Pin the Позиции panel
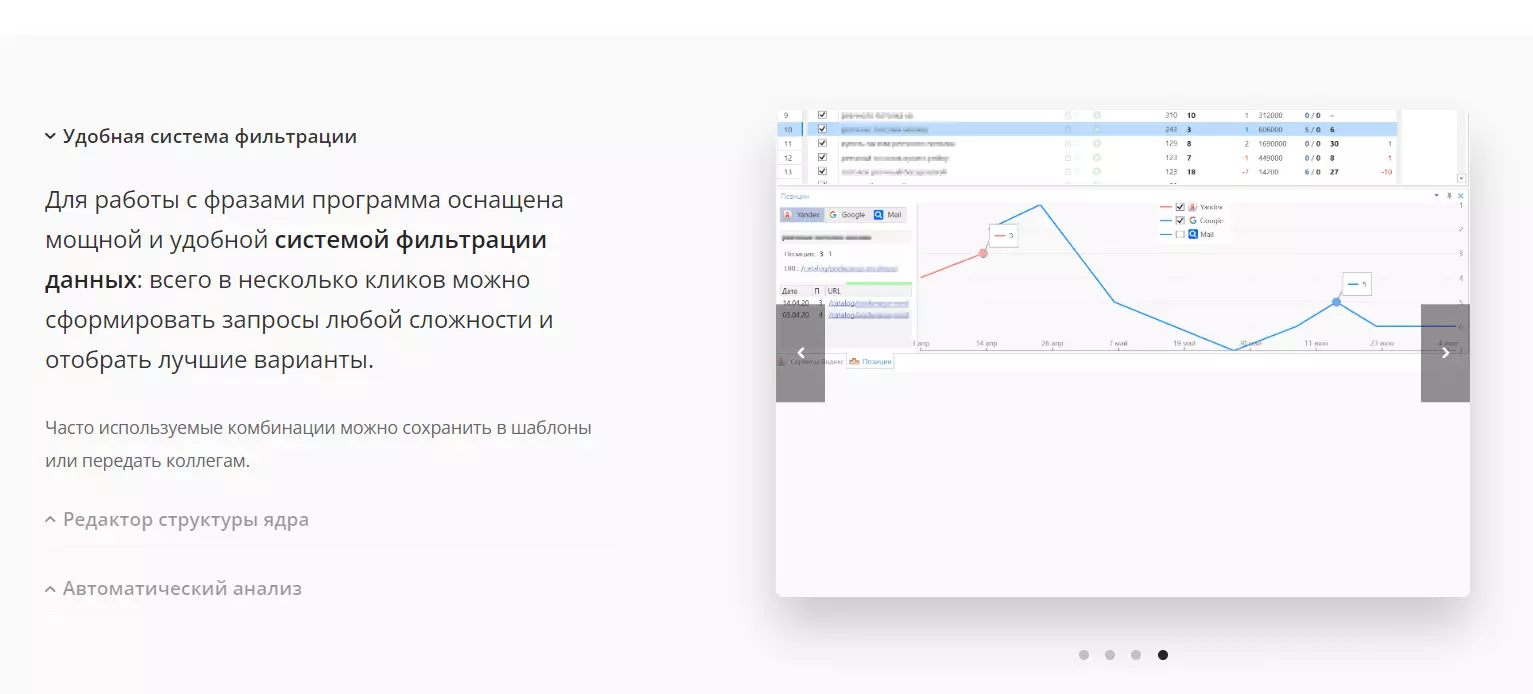Image resolution: width=1533 pixels, height=694 pixels. 1449,195
